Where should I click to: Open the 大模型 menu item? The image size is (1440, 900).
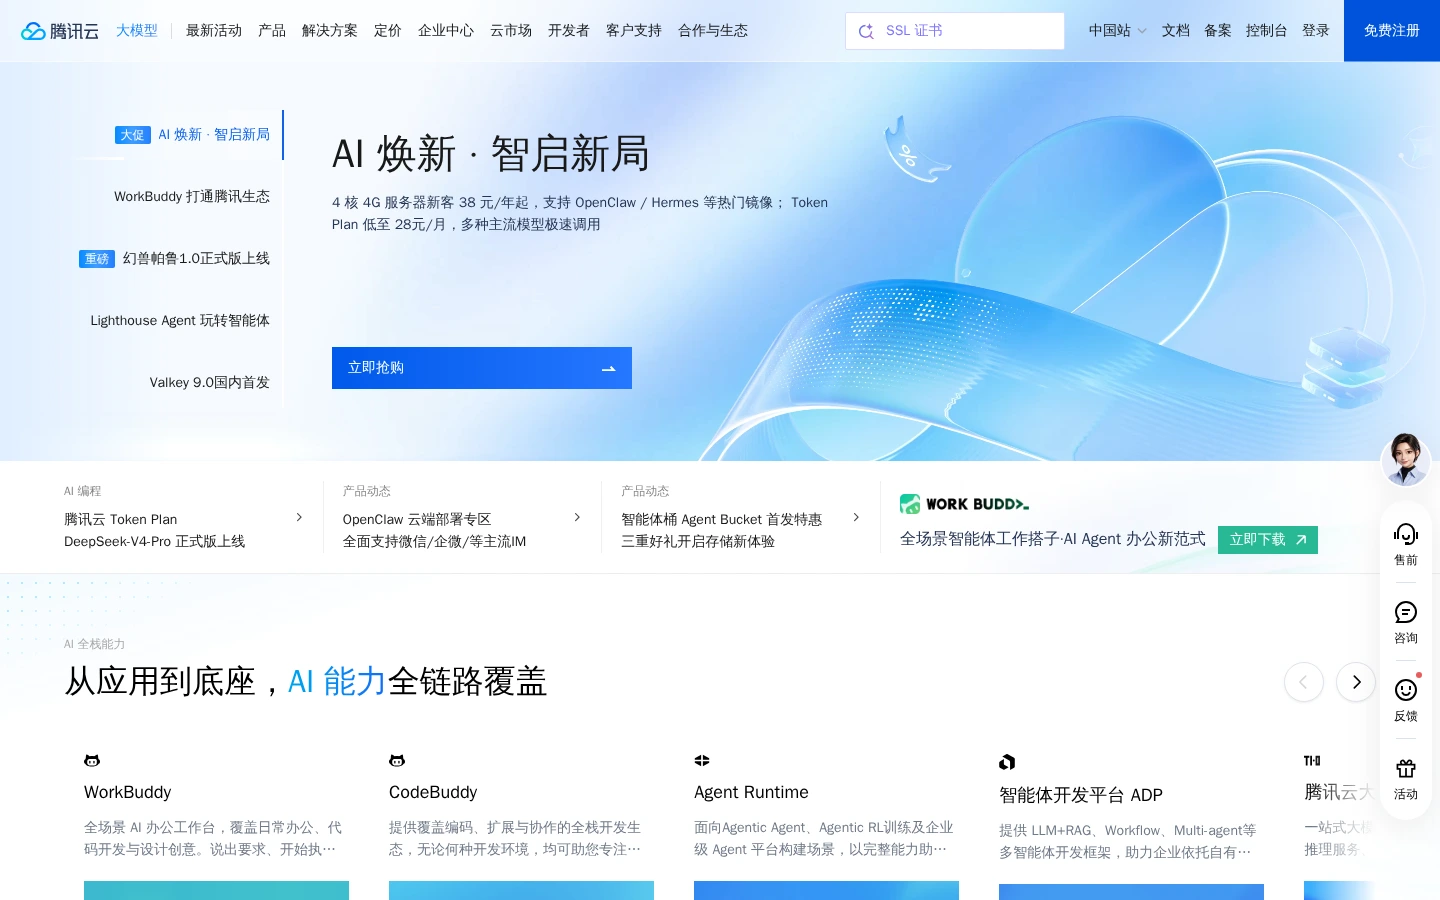tap(137, 31)
